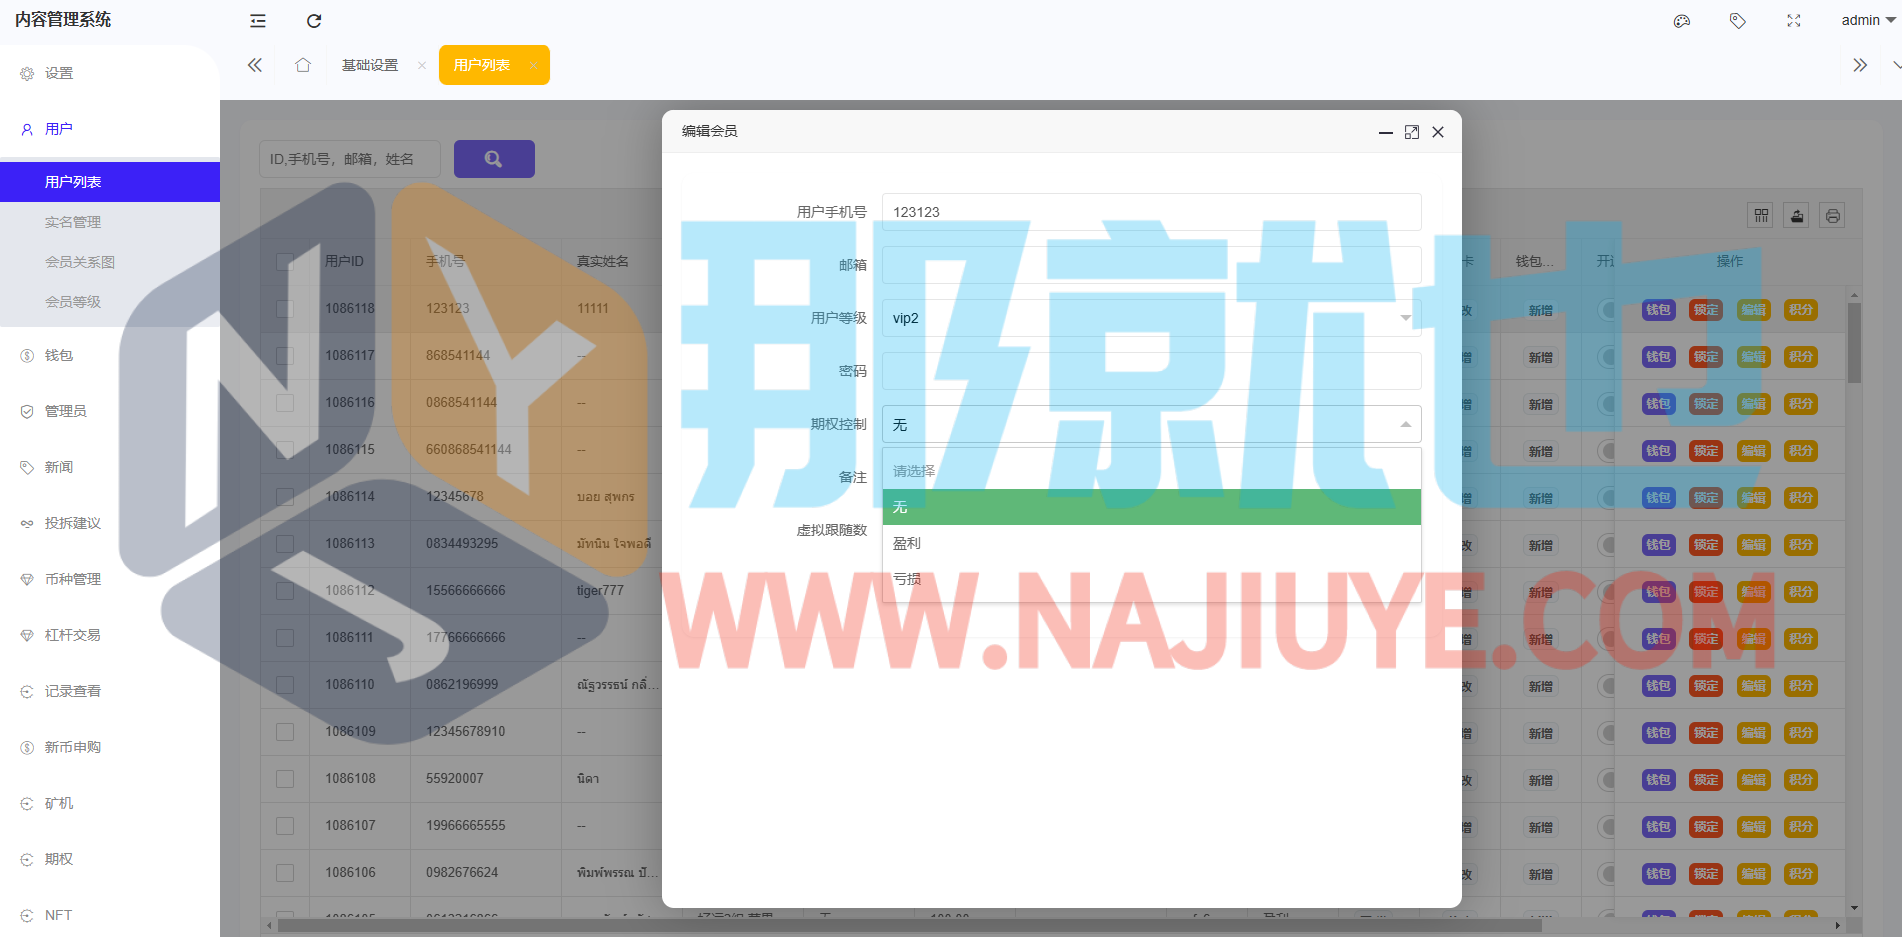Viewport: 1902px width, 937px height.
Task: Click the tag note icon in header
Action: point(1738,21)
